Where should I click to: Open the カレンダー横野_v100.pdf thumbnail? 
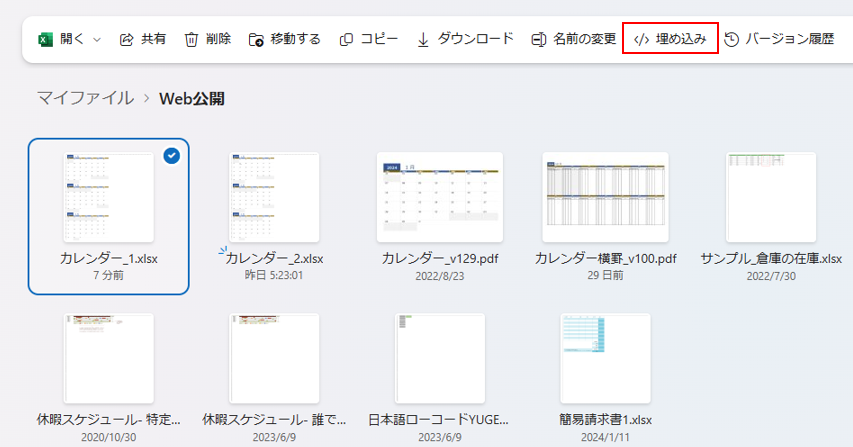click(x=605, y=197)
